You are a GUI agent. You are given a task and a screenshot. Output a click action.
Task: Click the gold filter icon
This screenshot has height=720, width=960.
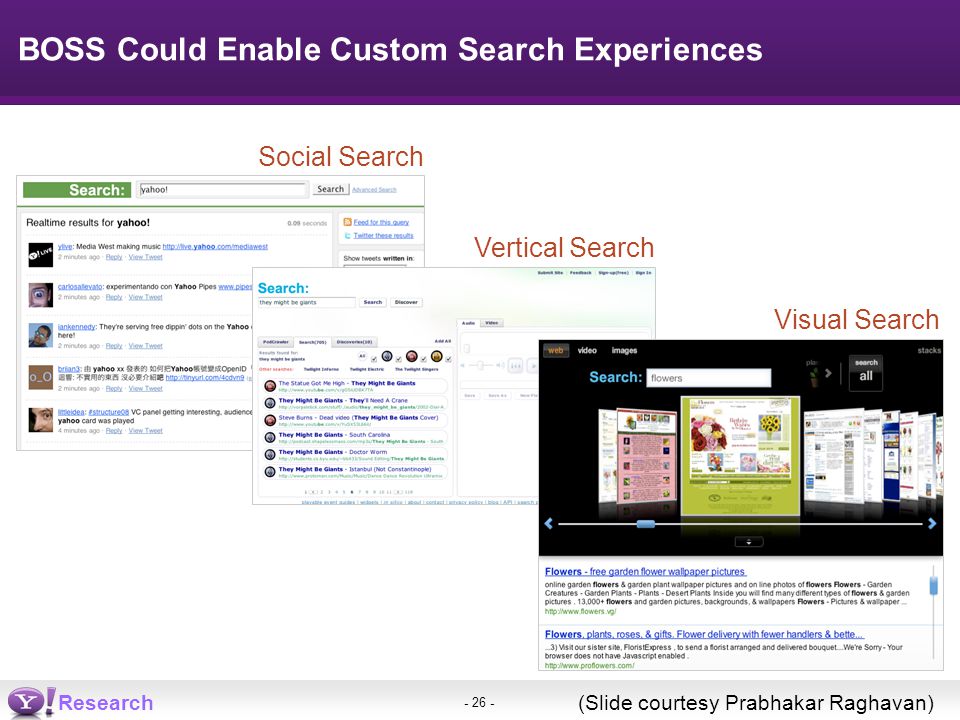tap(437, 356)
